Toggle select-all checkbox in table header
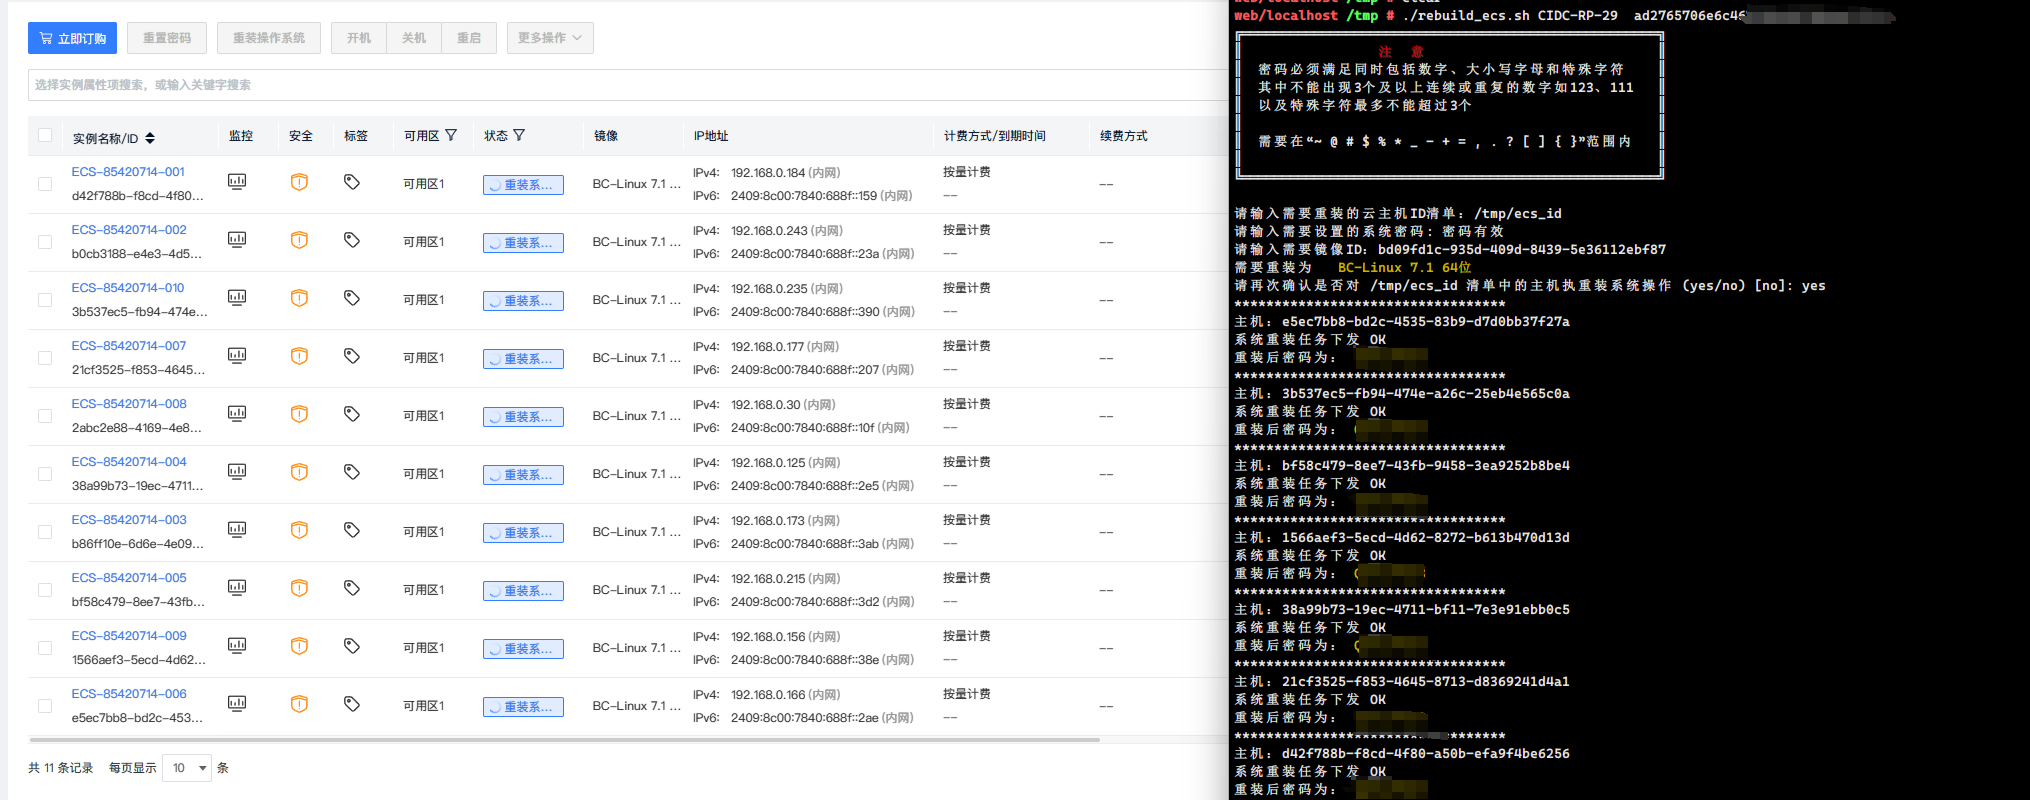Viewport: 2030px width, 800px height. pyautogui.click(x=45, y=135)
